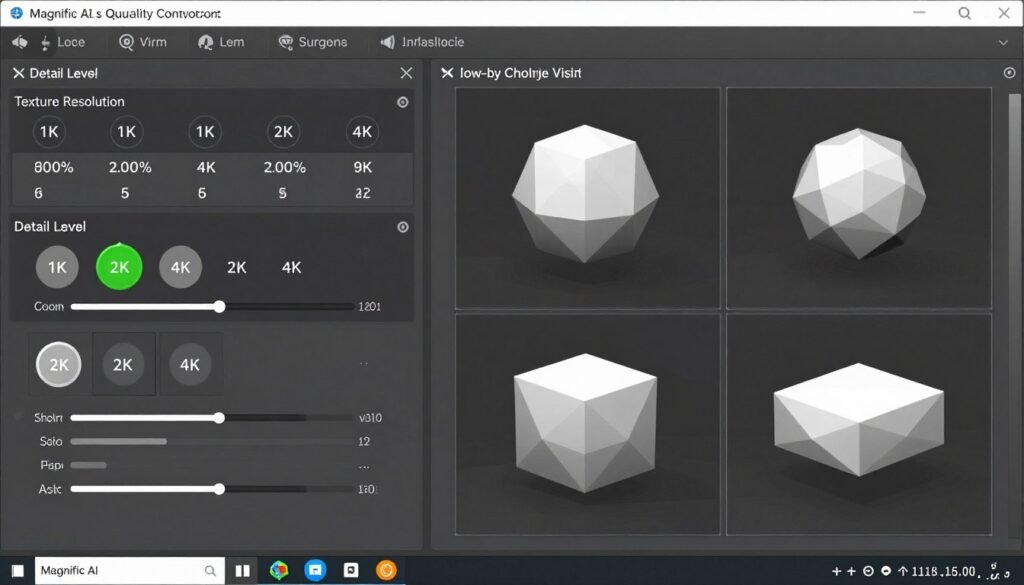Viewport: 1024px width, 585px height.
Task: Click the Solo progress bar
Action: 212,441
